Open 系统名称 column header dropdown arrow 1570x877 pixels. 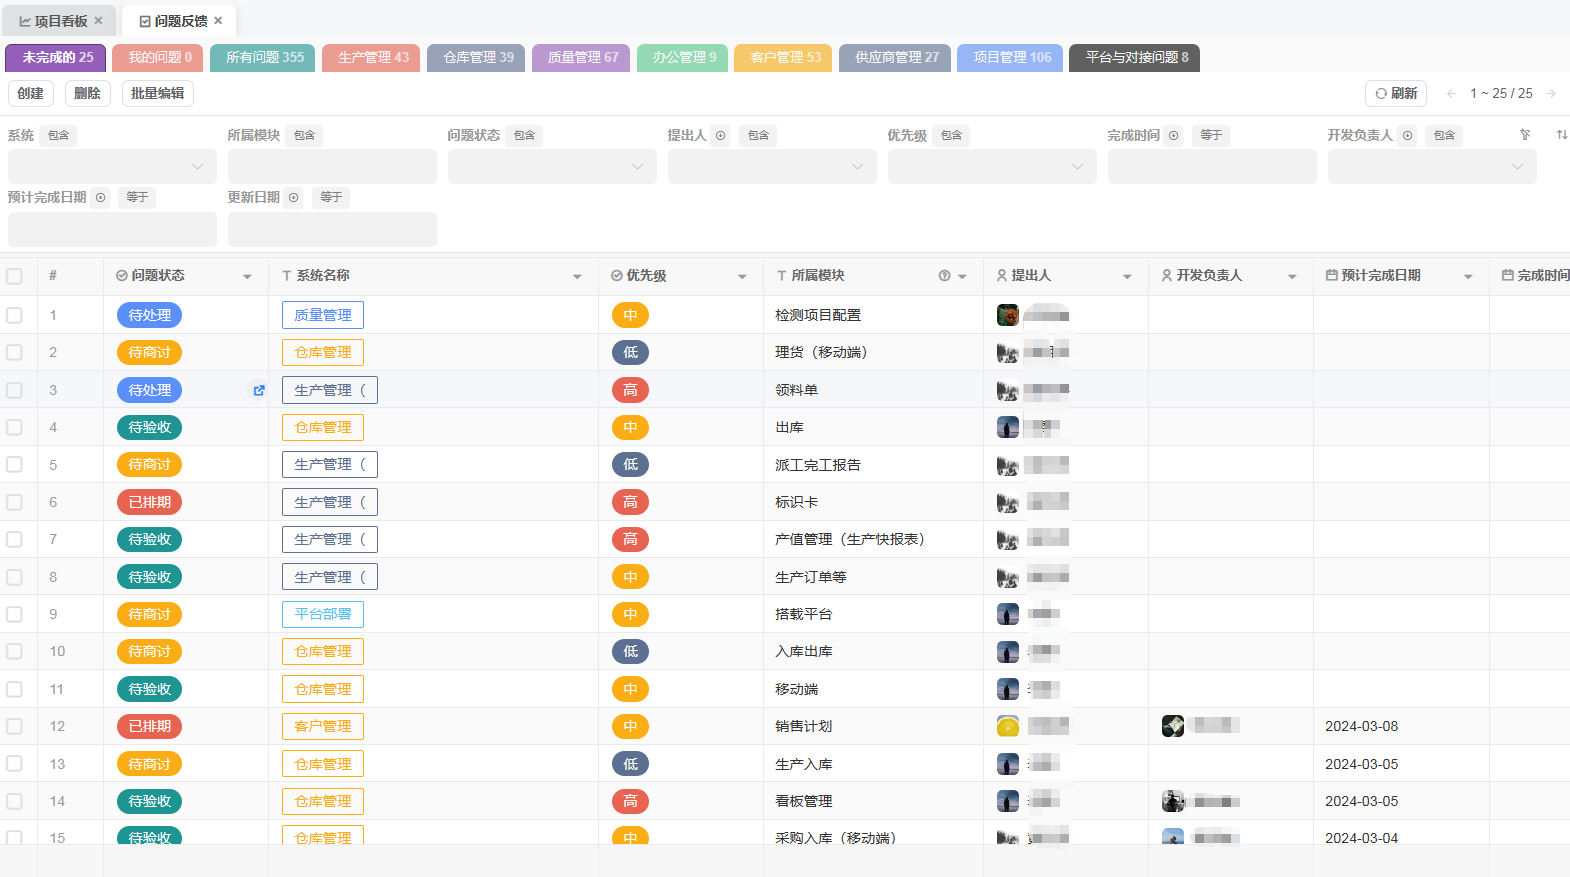pyautogui.click(x=577, y=277)
